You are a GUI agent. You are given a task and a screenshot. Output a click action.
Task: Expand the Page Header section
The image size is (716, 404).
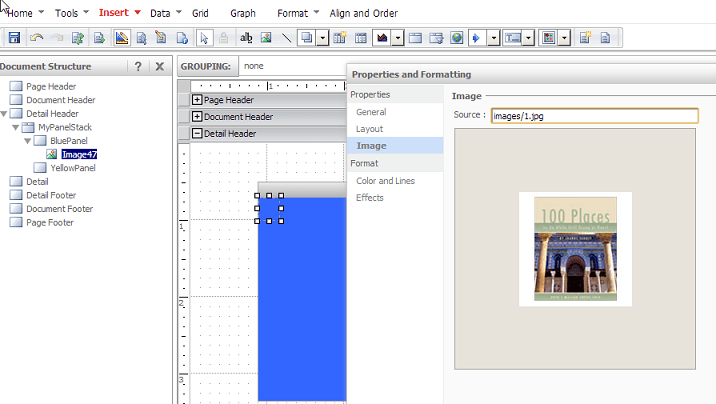(x=197, y=100)
